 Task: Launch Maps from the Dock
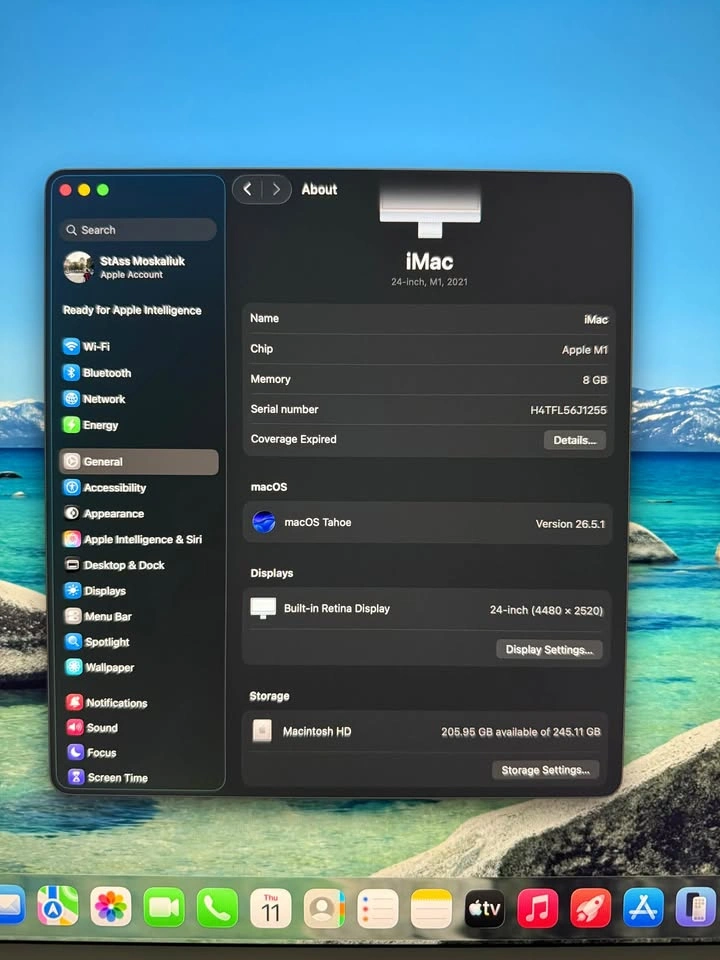click(58, 906)
